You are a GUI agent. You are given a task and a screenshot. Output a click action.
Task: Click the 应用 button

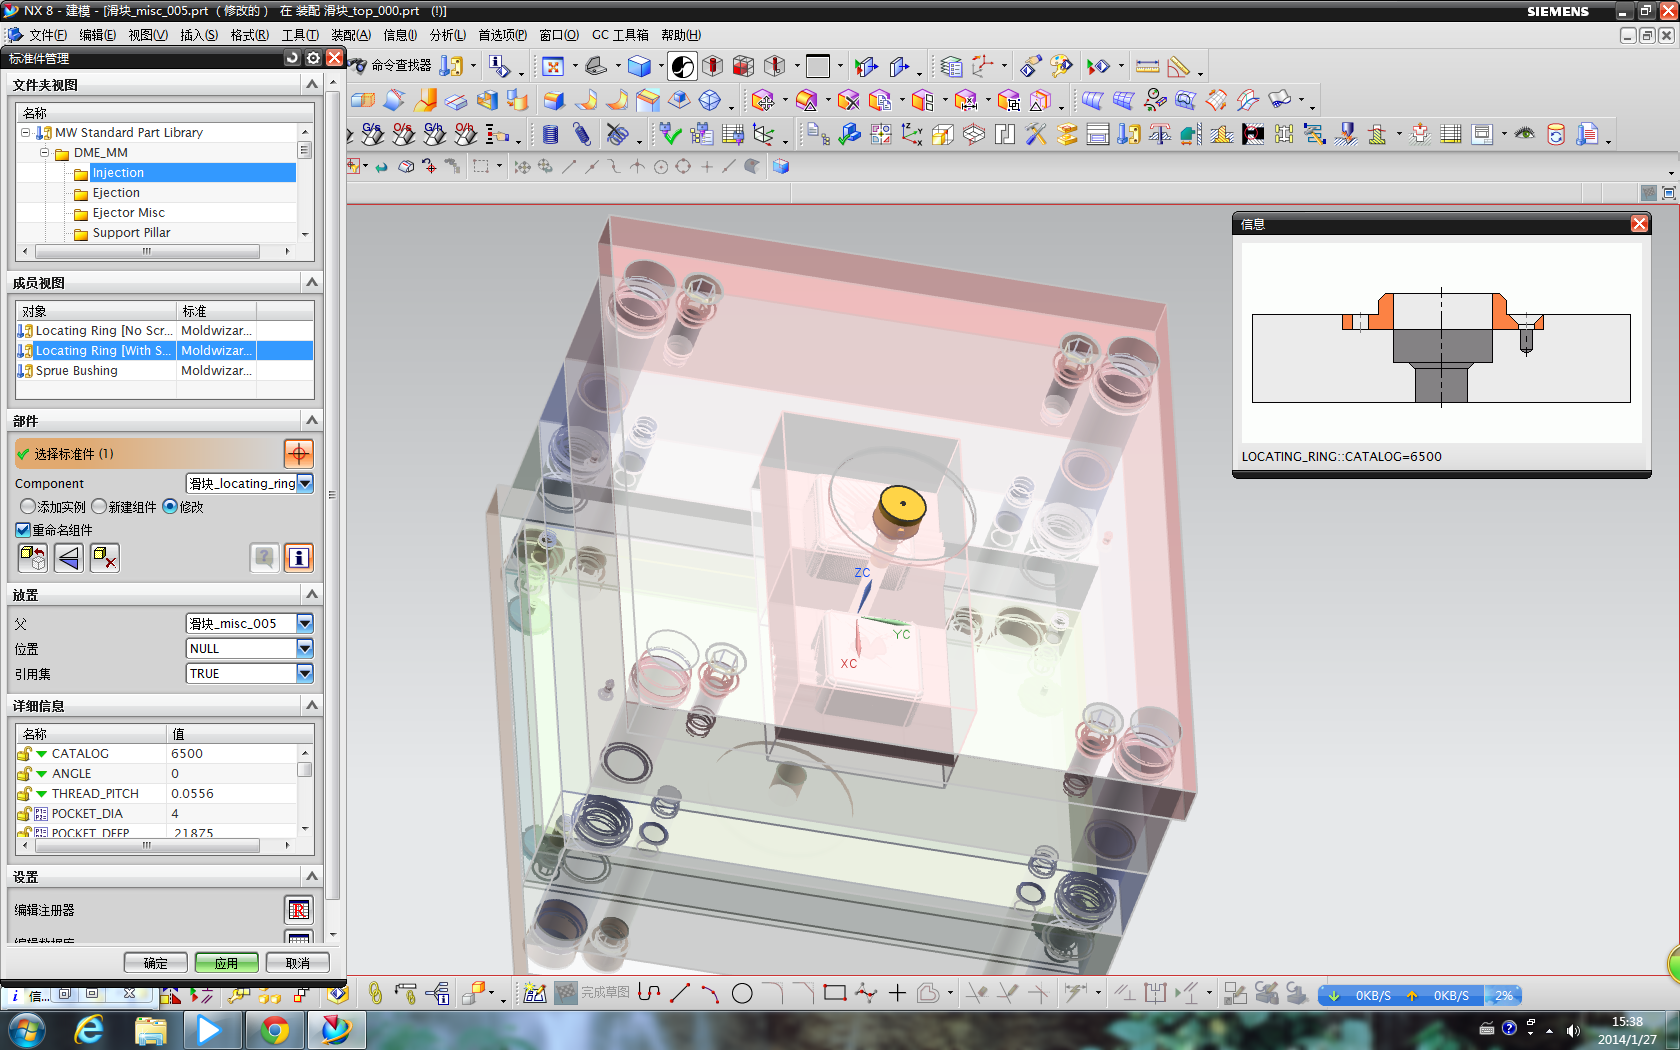(x=227, y=963)
